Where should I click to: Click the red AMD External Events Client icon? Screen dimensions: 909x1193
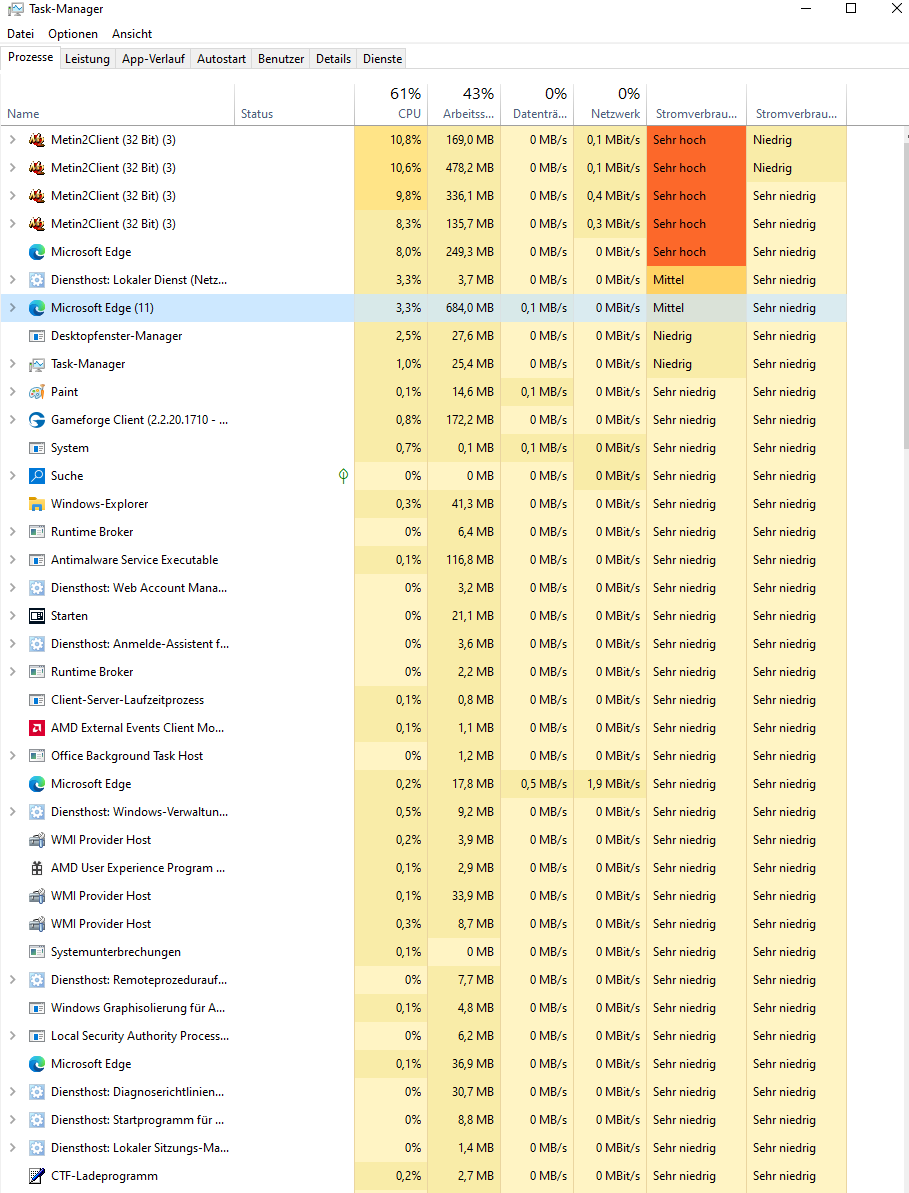37,728
